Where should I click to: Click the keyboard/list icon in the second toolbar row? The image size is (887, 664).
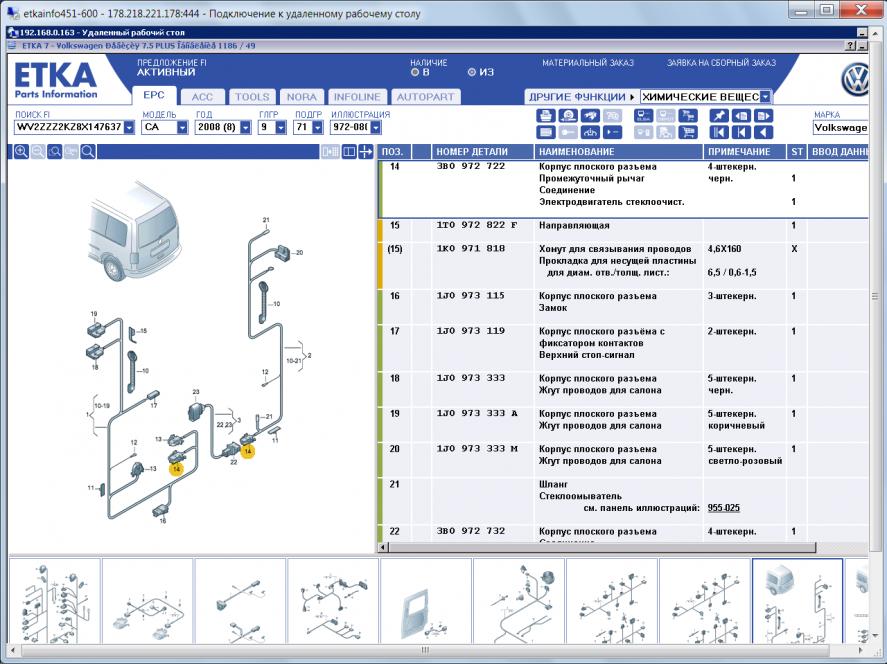[x=545, y=133]
